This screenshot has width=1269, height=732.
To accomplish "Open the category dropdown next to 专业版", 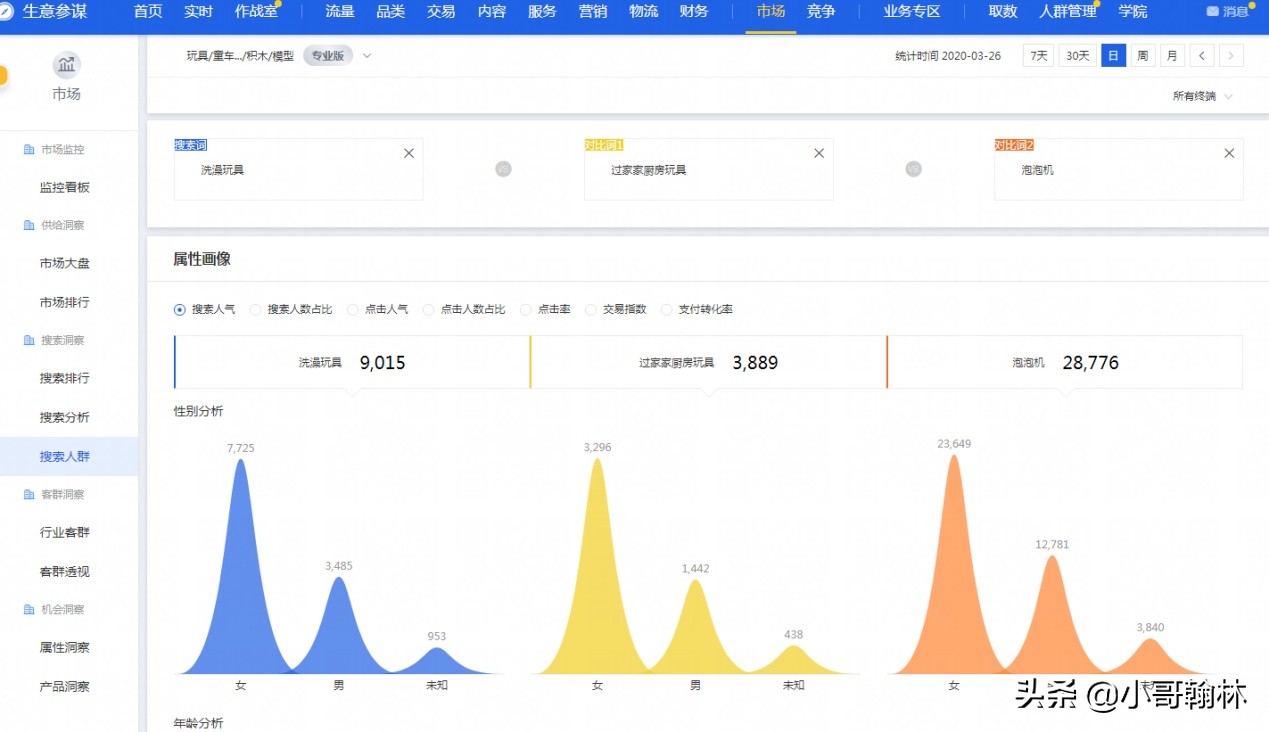I will [367, 56].
